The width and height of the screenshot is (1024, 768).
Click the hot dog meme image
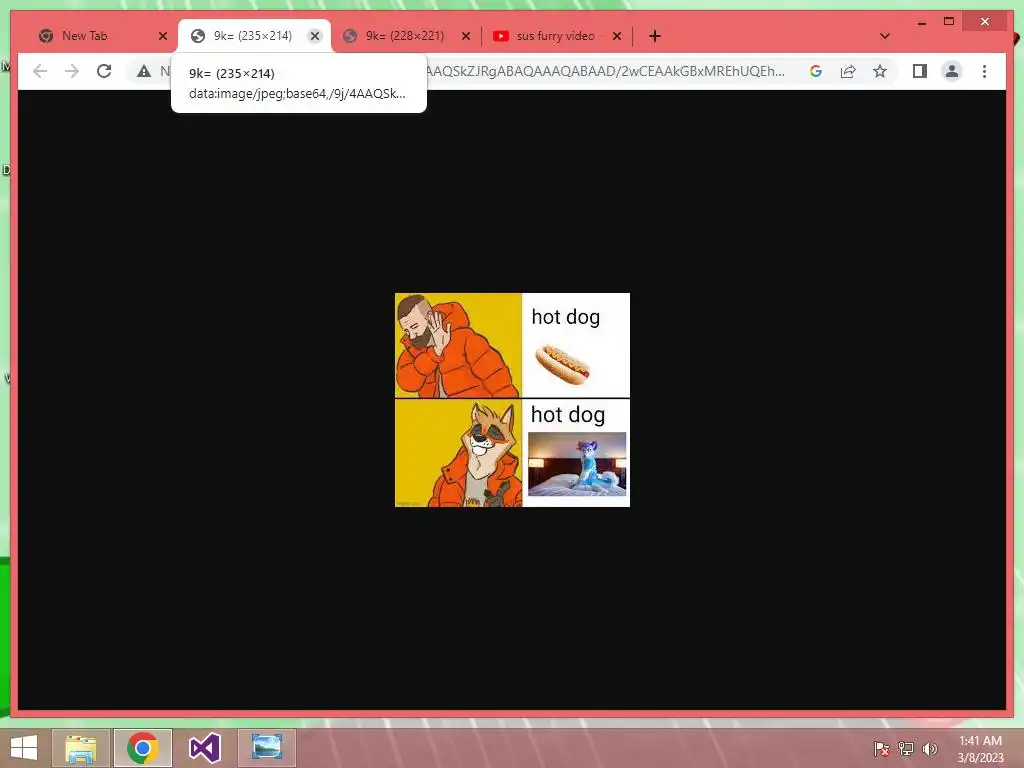click(512, 400)
